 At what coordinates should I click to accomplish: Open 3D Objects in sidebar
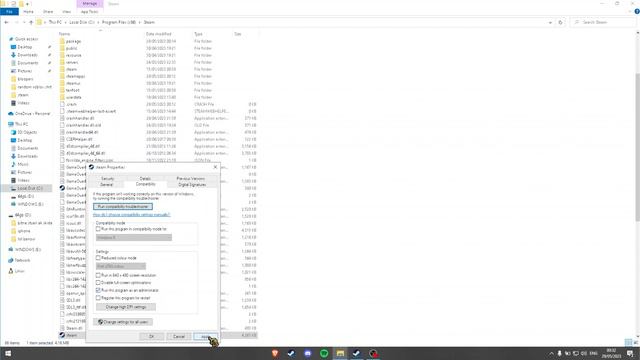27,132
